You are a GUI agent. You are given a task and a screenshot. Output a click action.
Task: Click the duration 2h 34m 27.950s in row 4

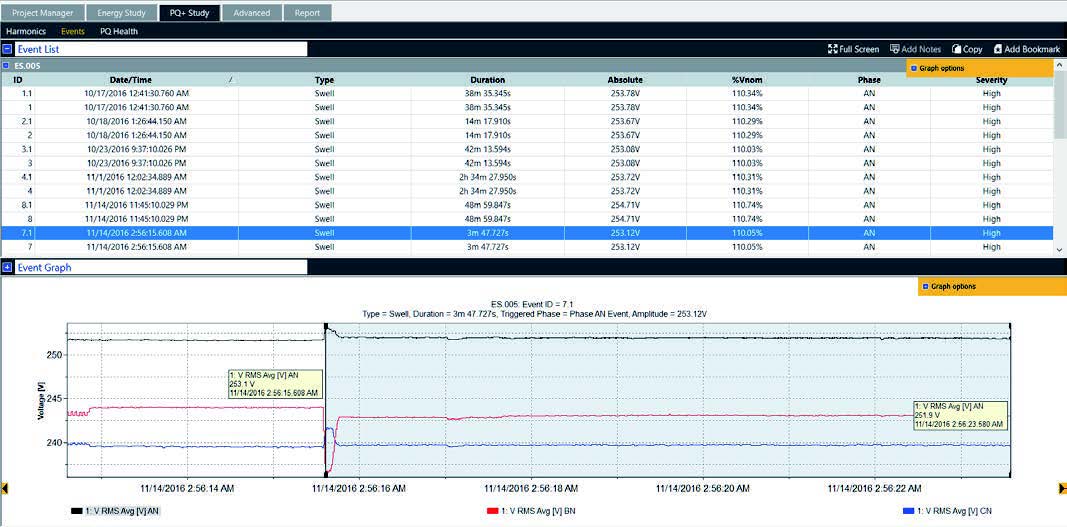coord(487,191)
